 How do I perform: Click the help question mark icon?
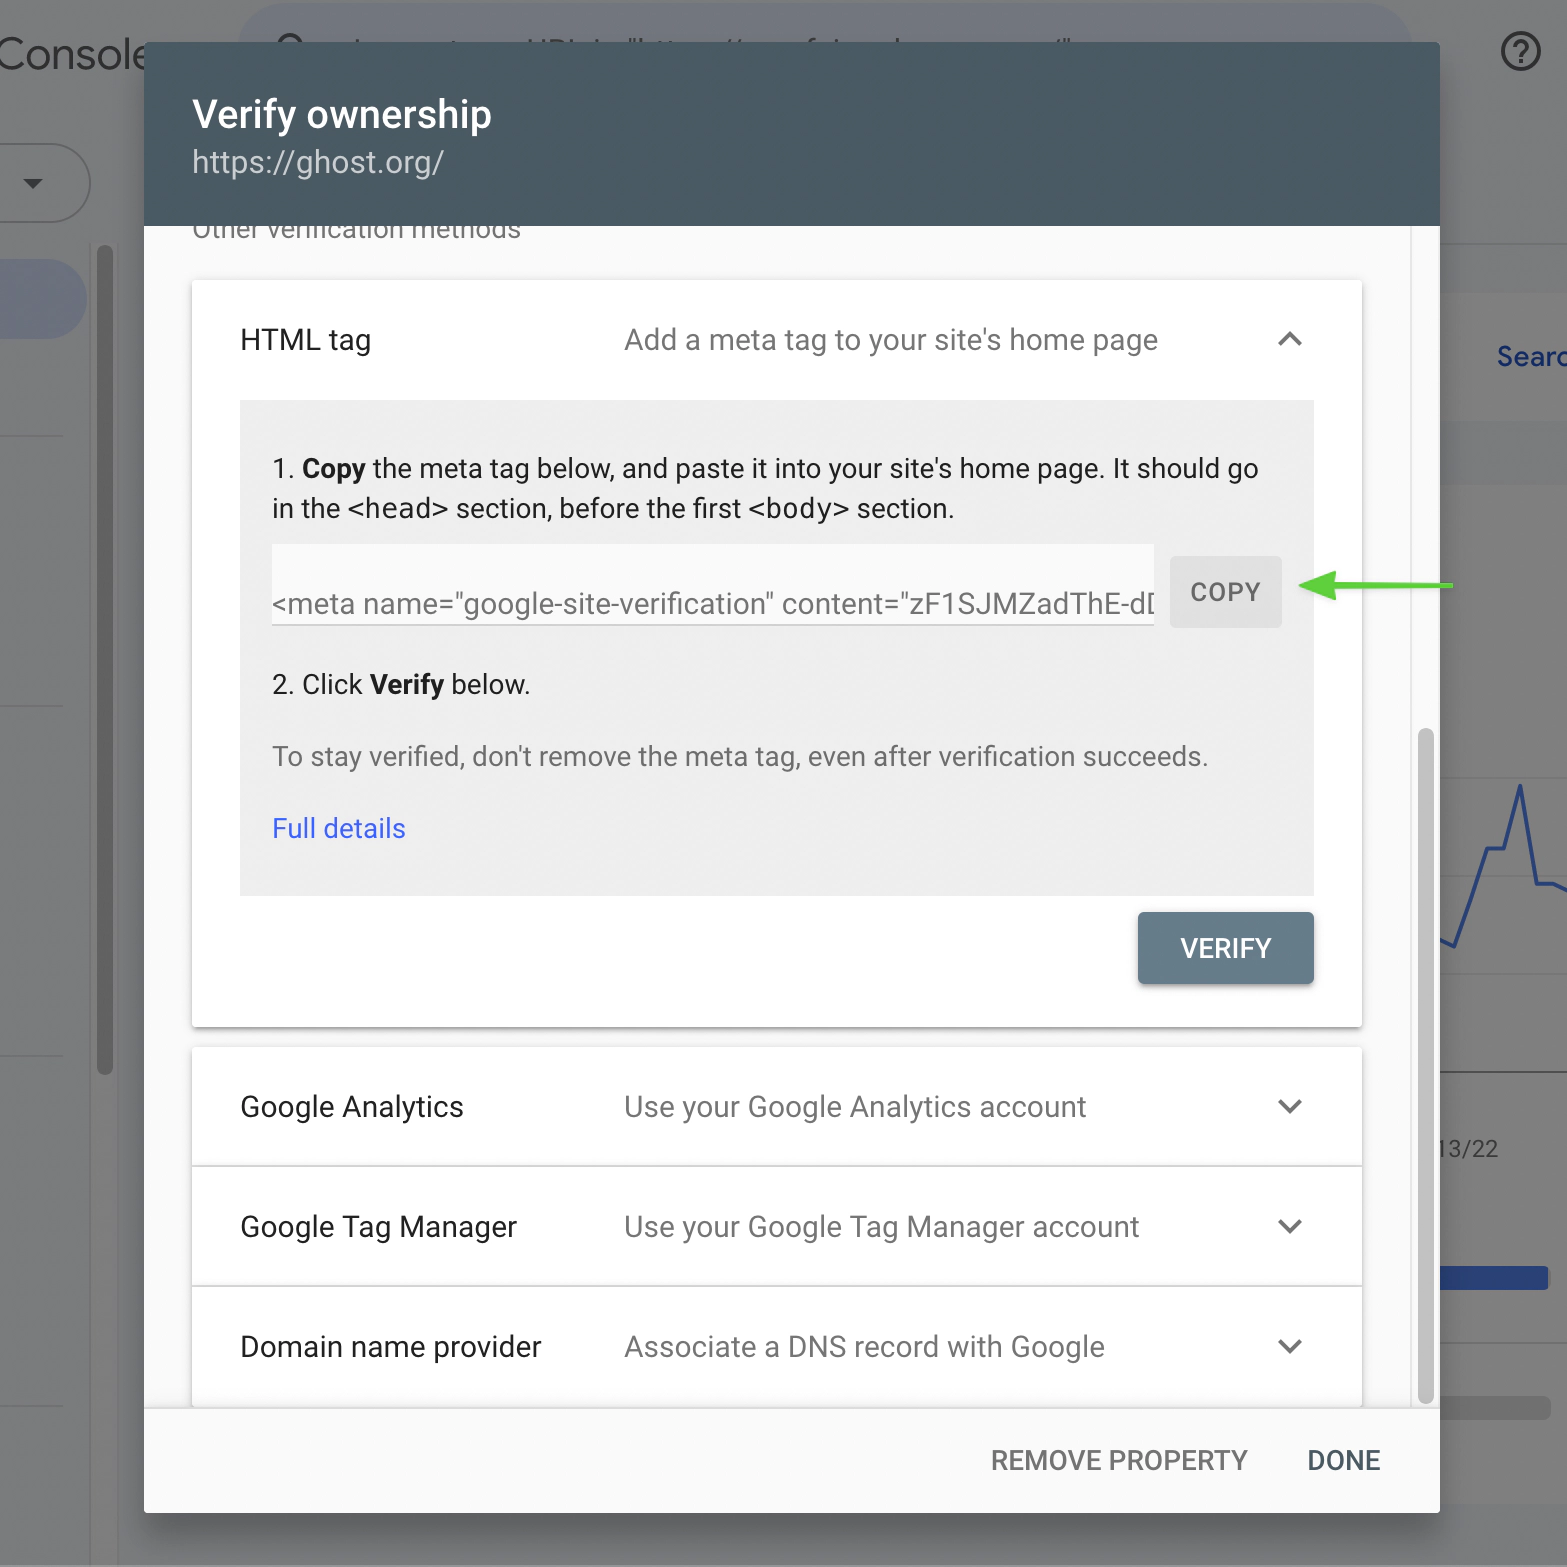click(x=1520, y=51)
